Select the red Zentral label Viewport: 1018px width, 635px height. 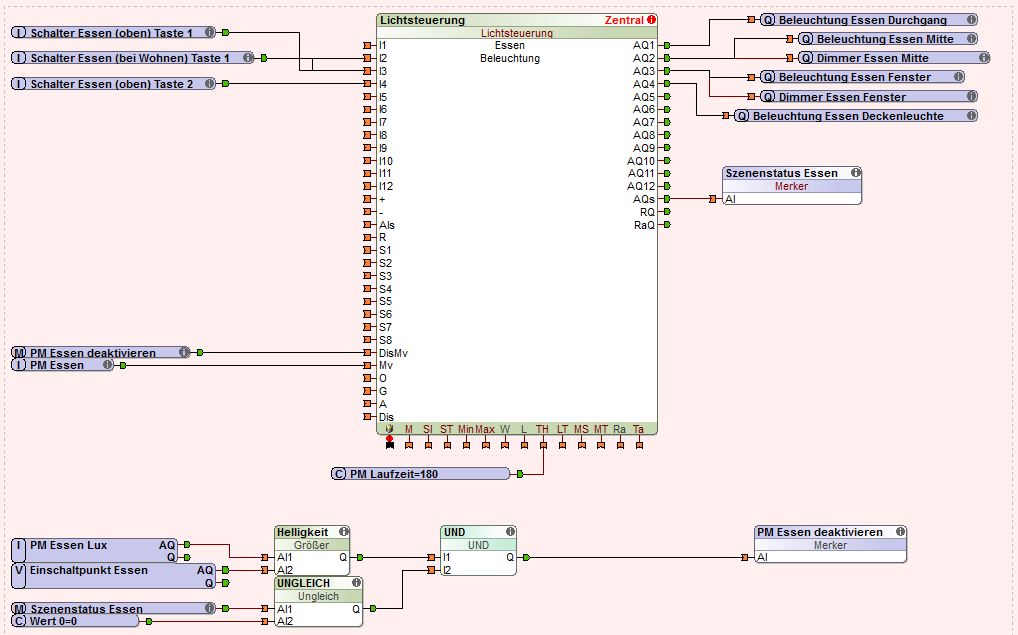624,20
